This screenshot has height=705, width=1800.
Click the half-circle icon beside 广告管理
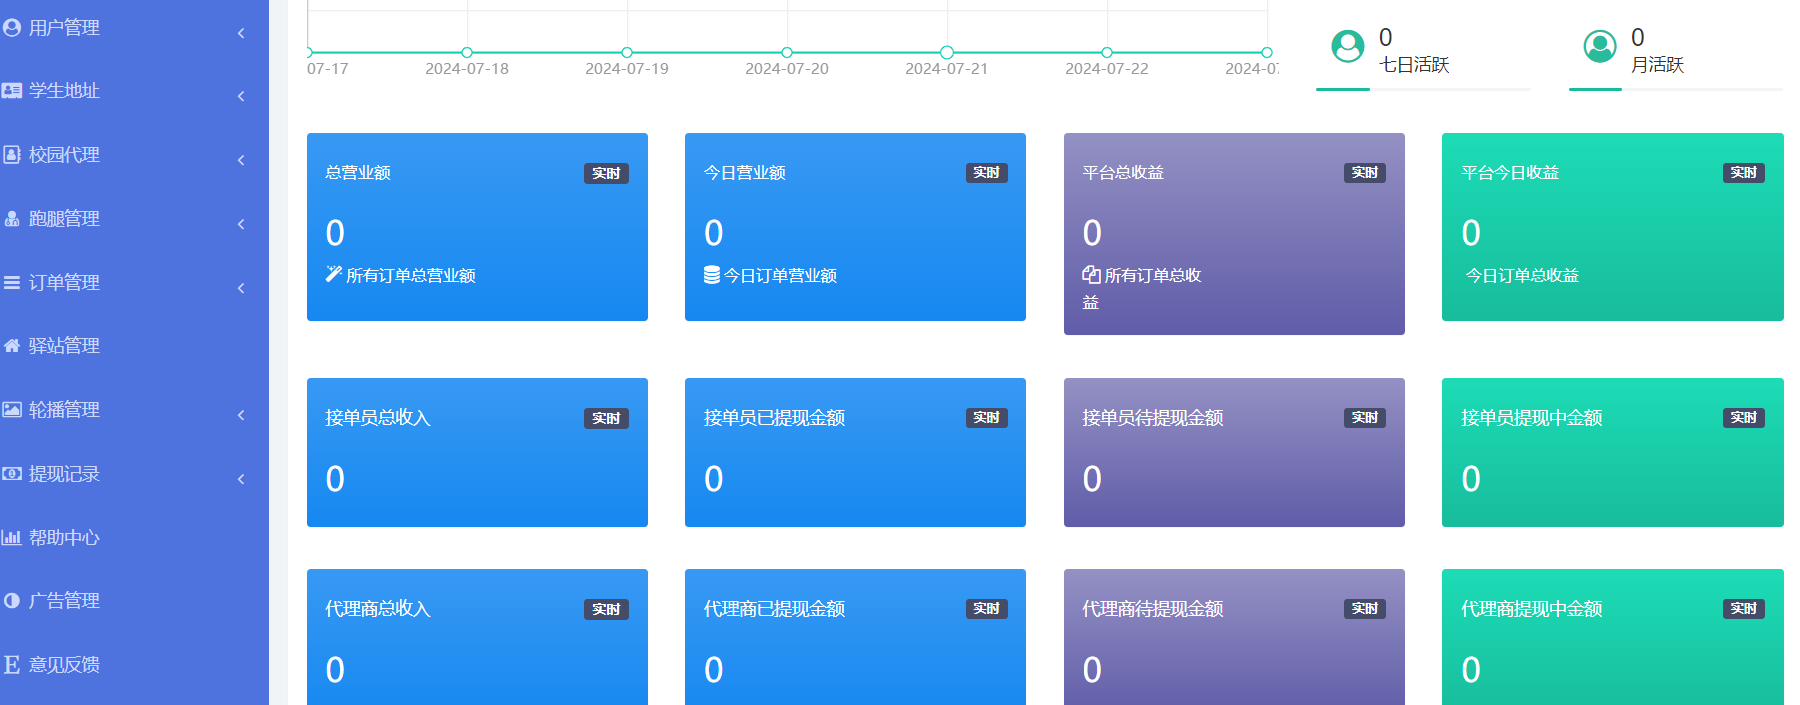[x=12, y=601]
